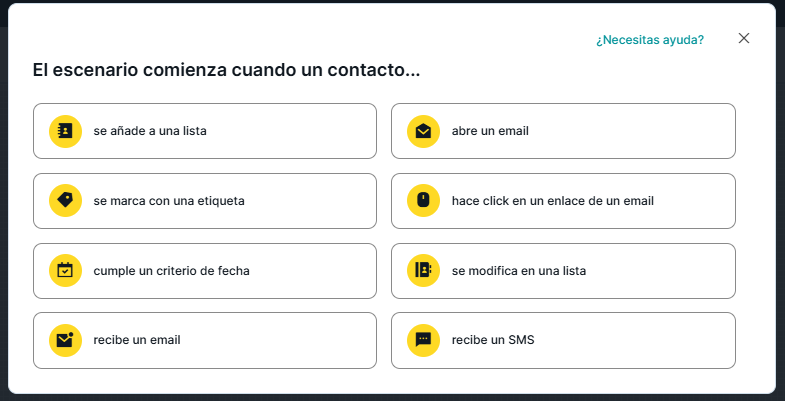The image size is (785, 401).
Task: Select 'hace click en un enlace de un email'
Action: [552, 201]
